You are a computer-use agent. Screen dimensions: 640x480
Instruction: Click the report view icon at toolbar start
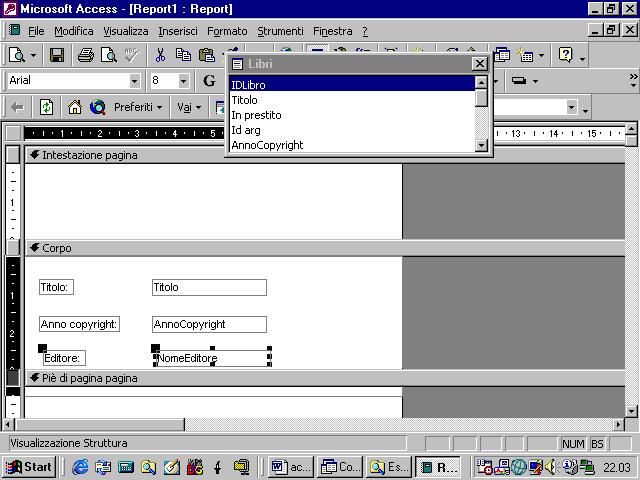[x=17, y=55]
